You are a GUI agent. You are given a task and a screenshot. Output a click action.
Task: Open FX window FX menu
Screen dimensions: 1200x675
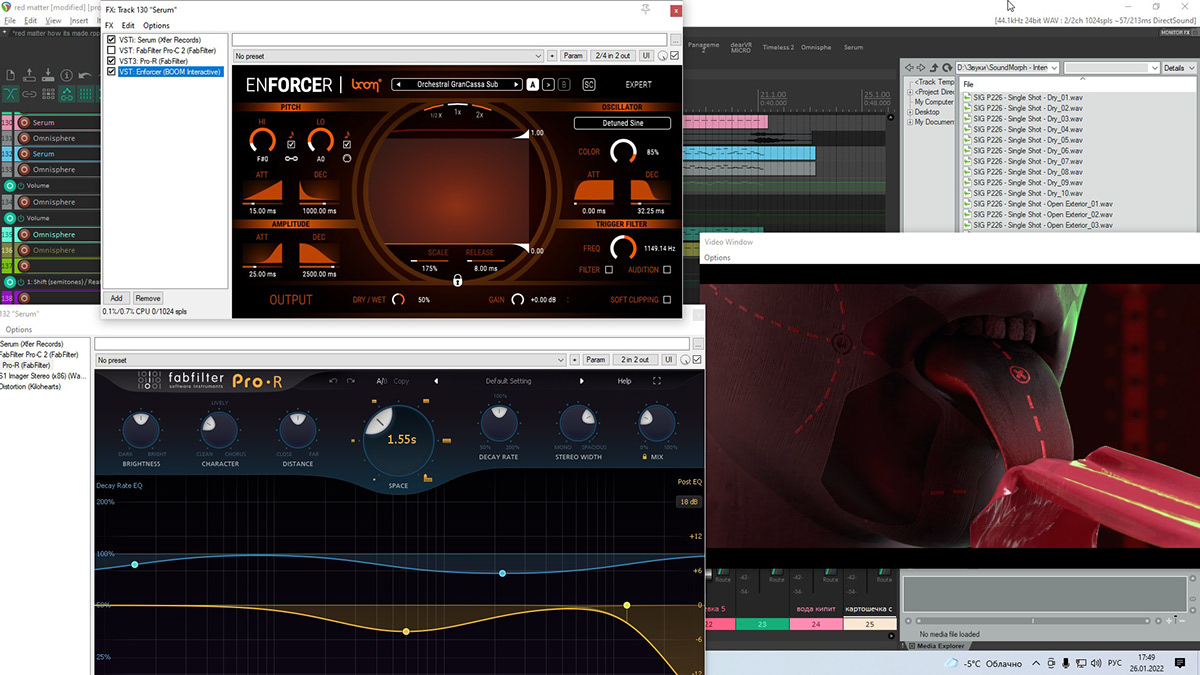[x=110, y=25]
